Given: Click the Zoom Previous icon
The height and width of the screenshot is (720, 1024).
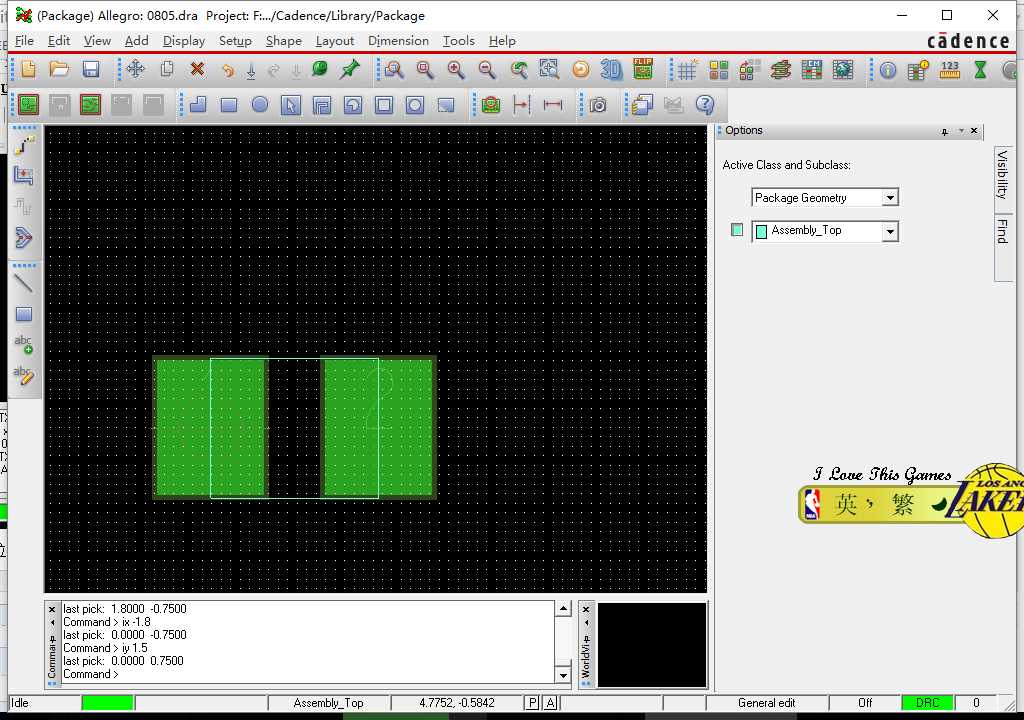Looking at the screenshot, I should (x=519, y=69).
